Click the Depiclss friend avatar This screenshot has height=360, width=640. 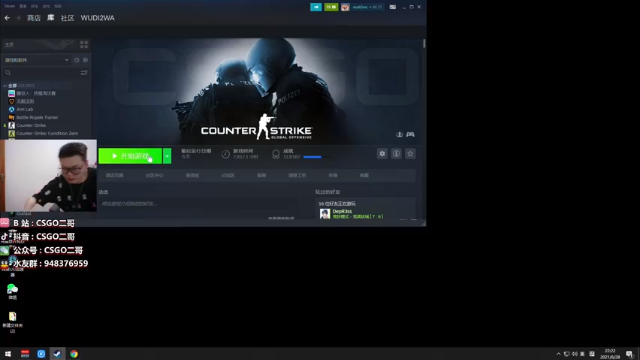tap(325, 213)
